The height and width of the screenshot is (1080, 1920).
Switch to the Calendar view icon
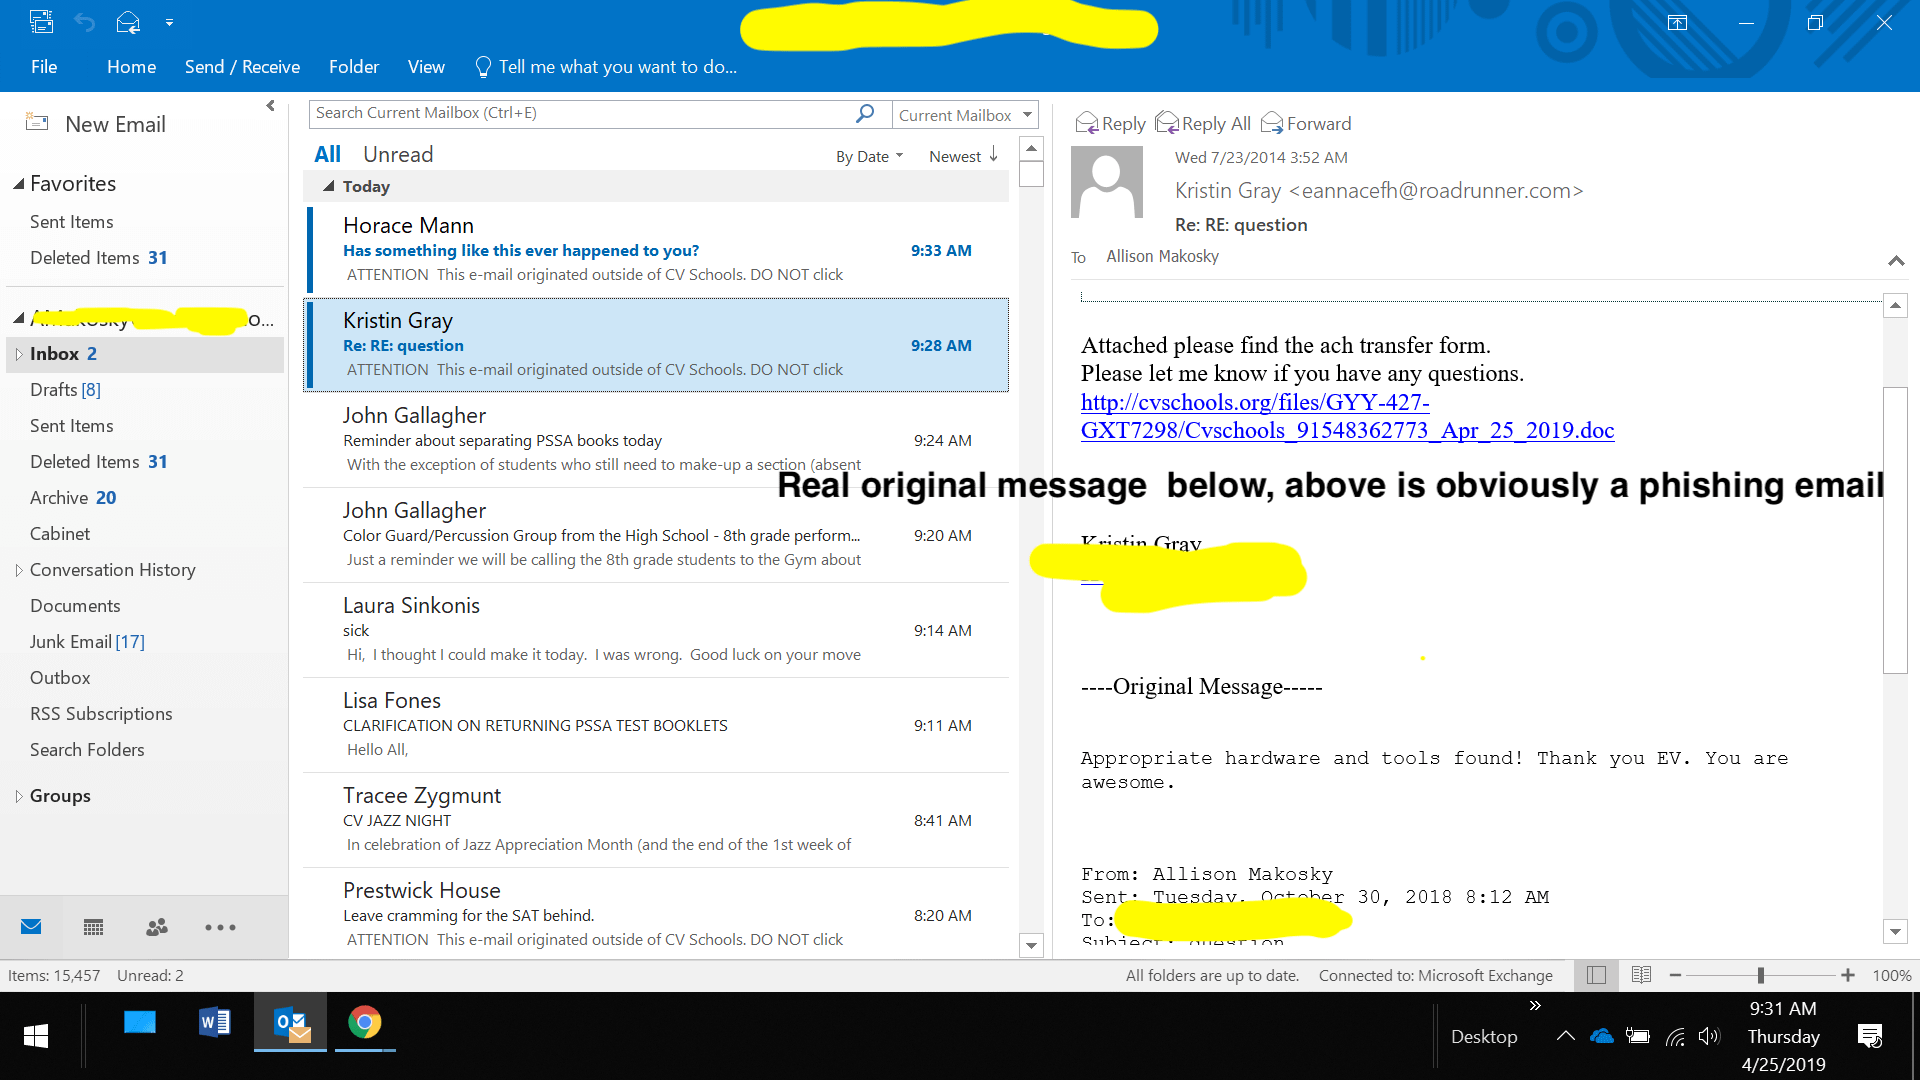(94, 927)
